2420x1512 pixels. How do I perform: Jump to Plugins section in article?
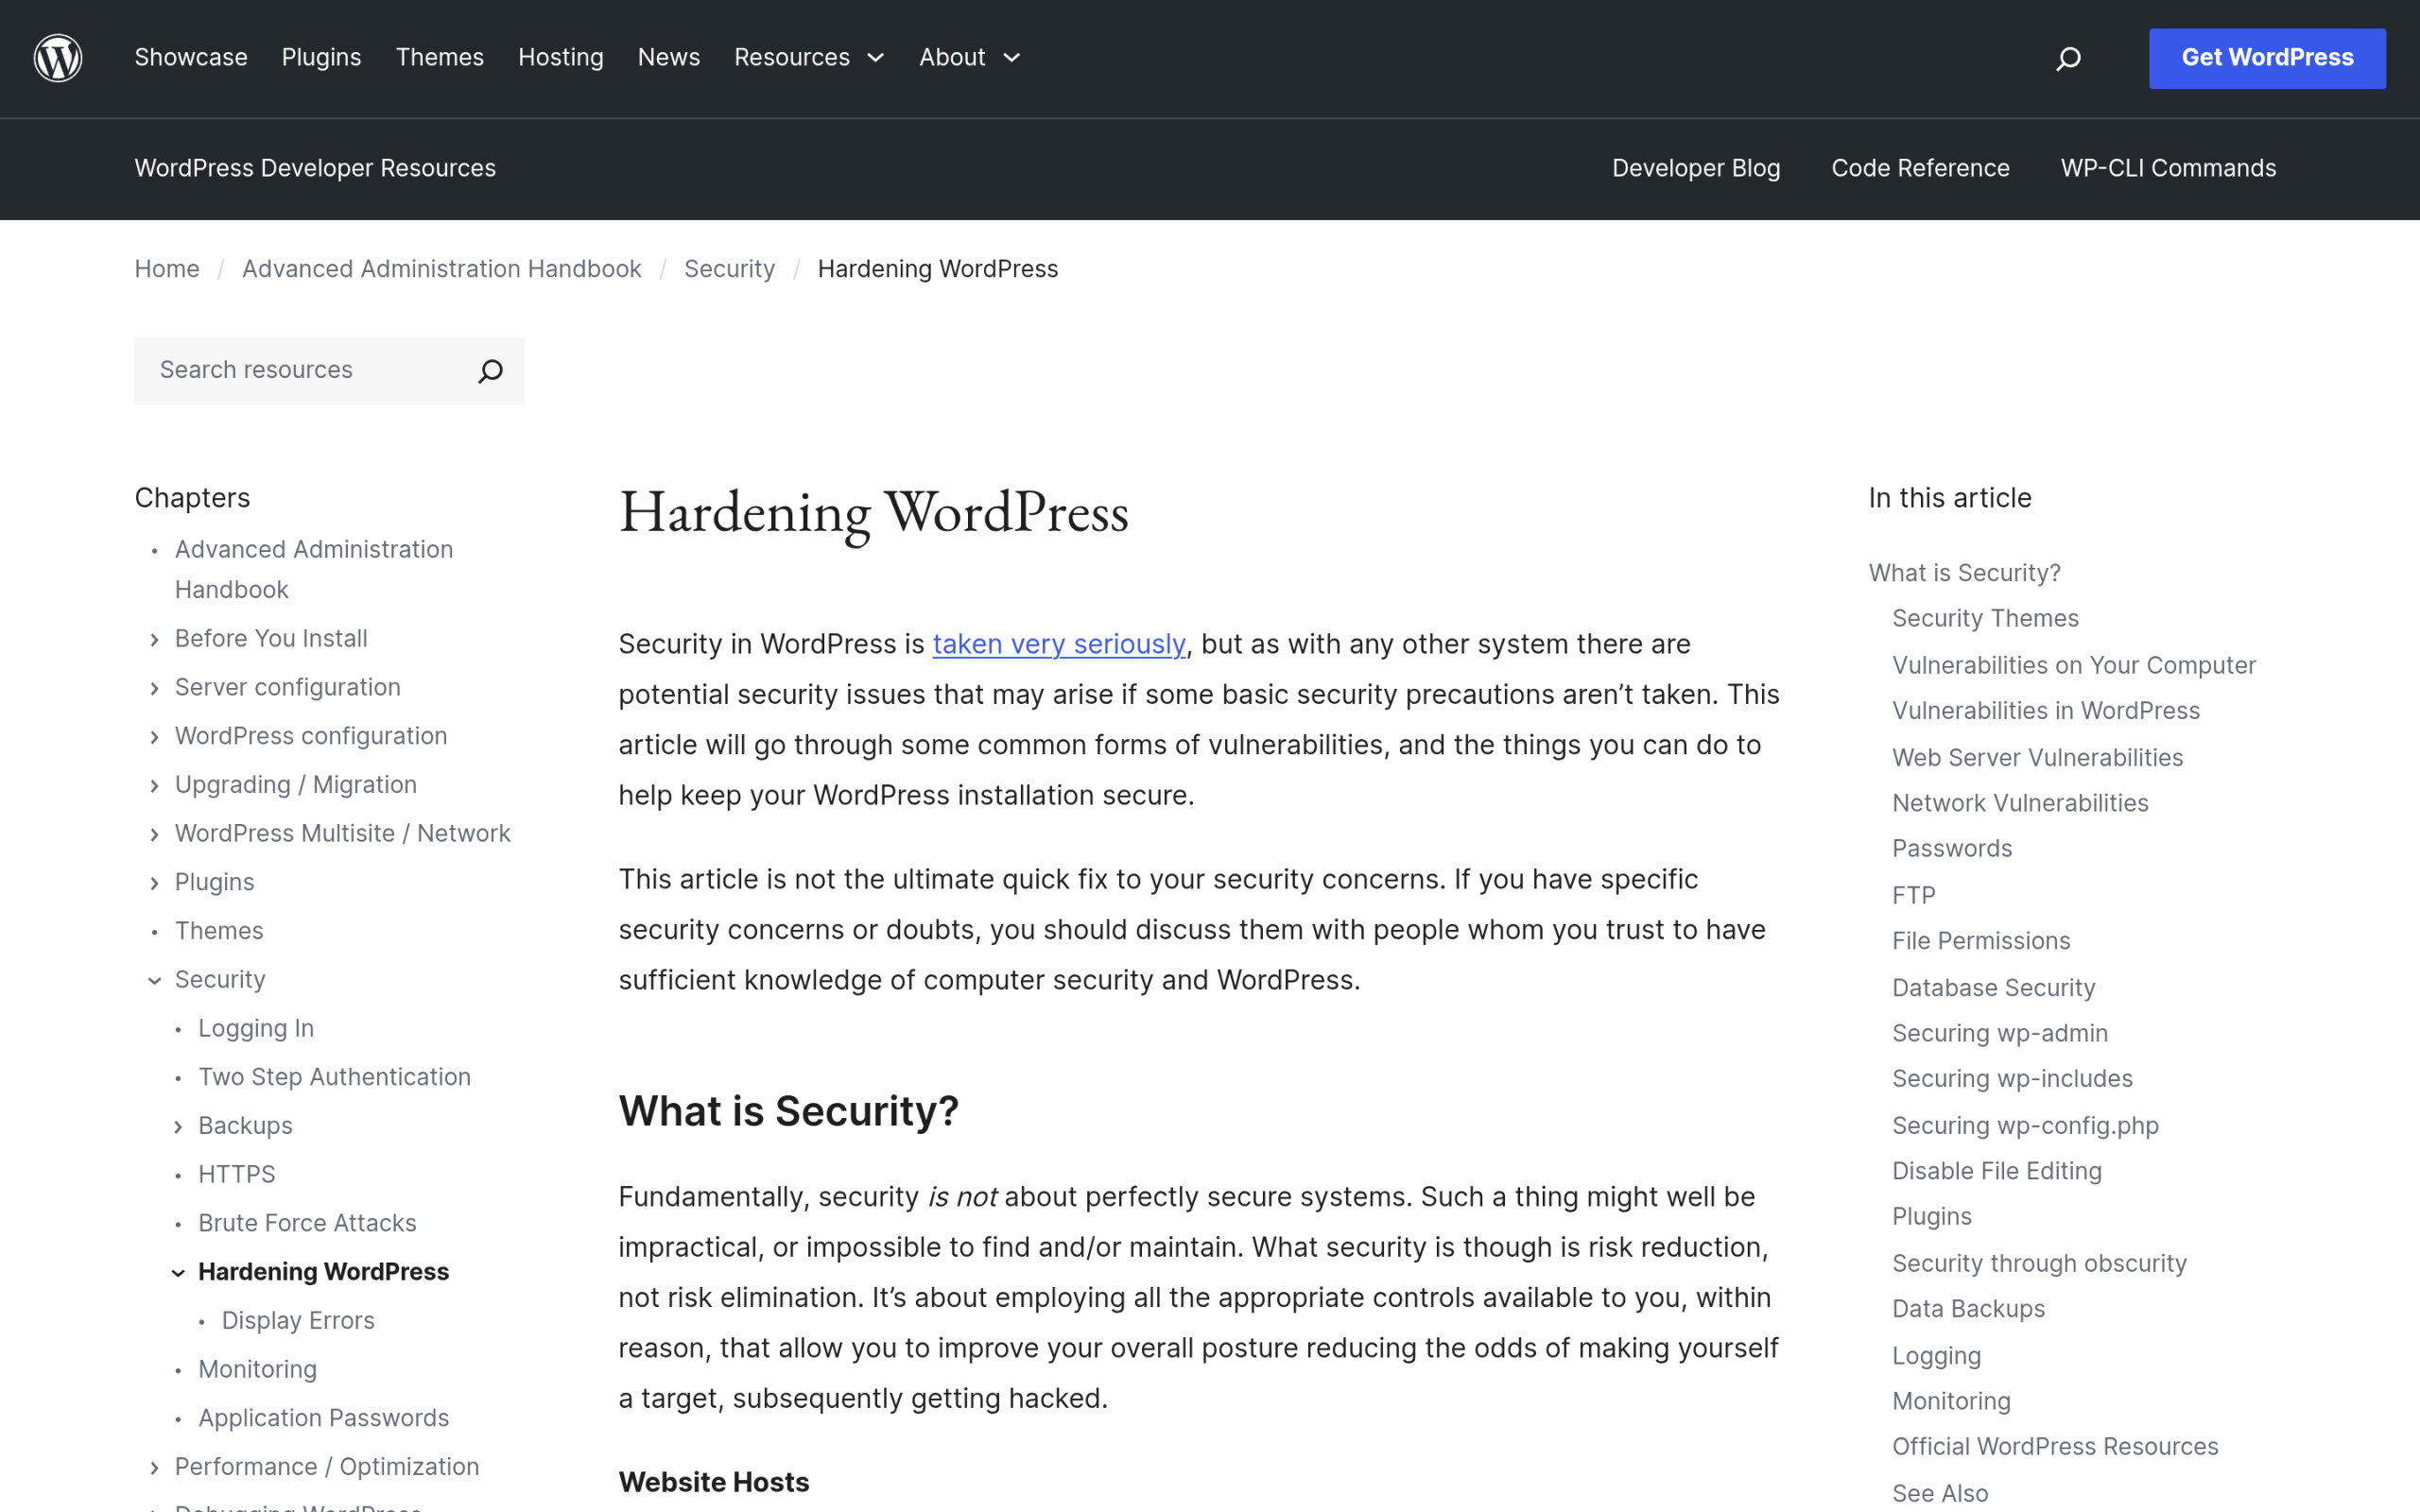pyautogui.click(x=1932, y=1216)
